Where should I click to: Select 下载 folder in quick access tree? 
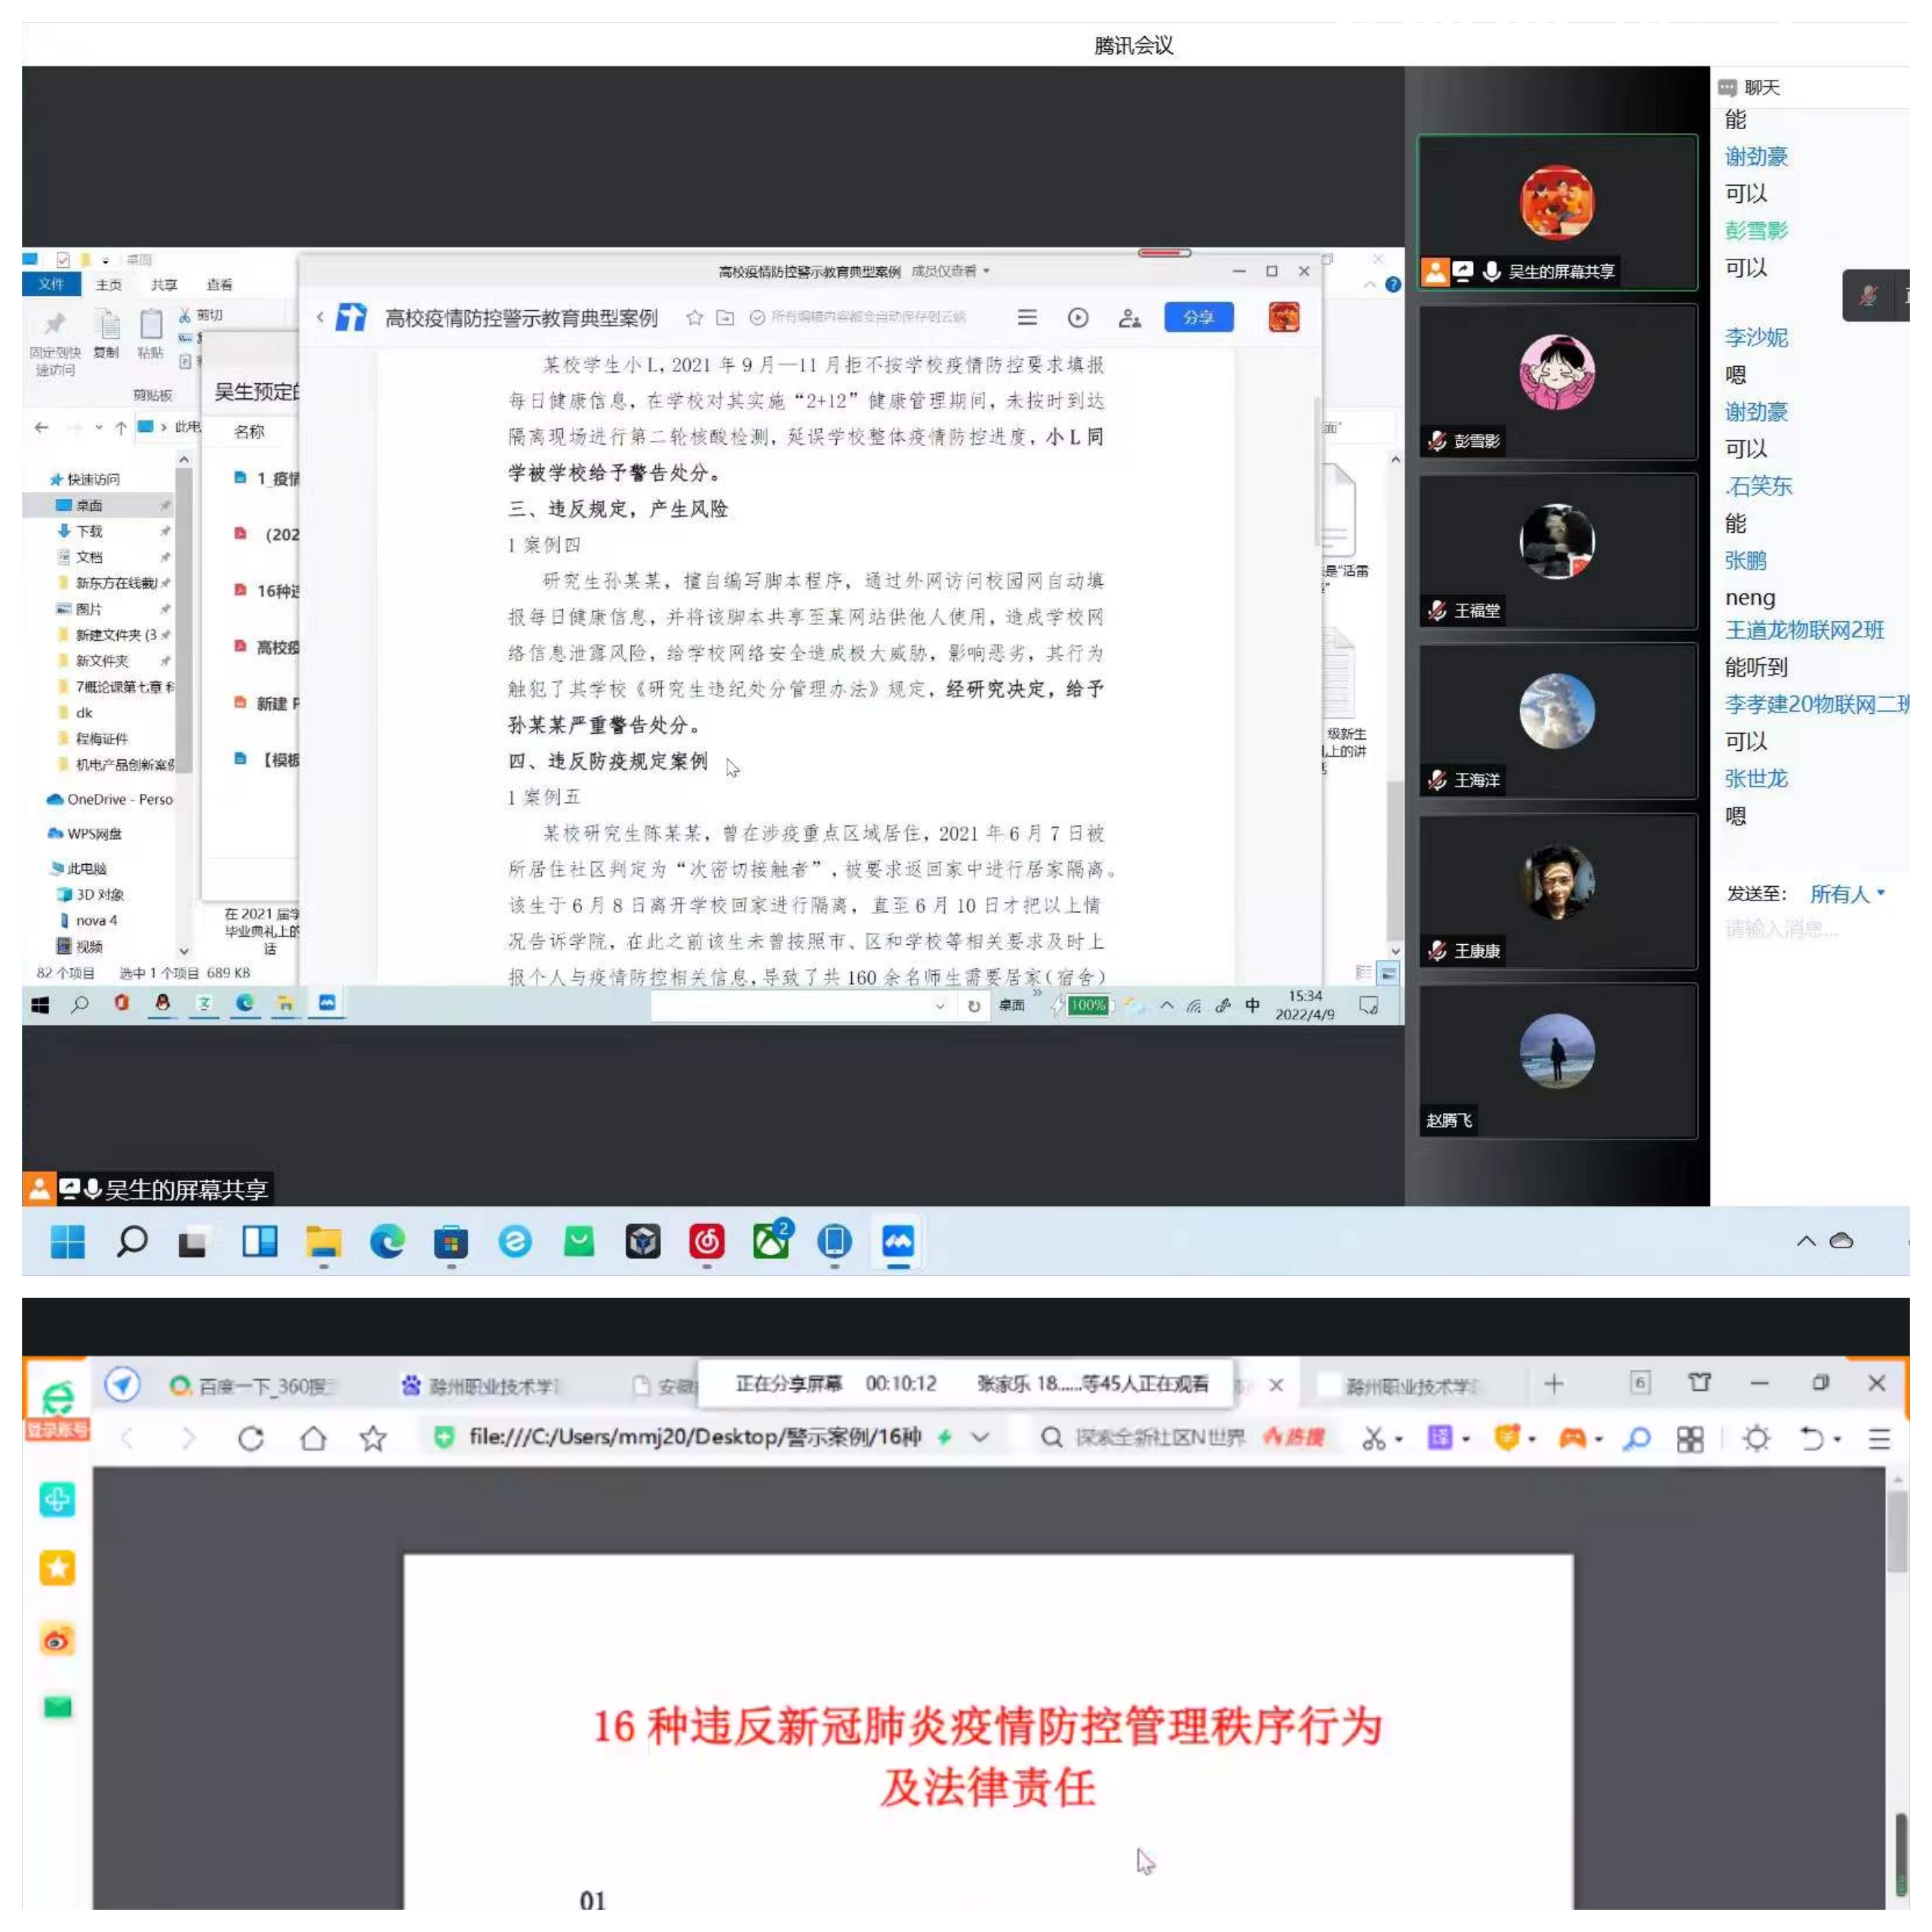click(x=90, y=531)
